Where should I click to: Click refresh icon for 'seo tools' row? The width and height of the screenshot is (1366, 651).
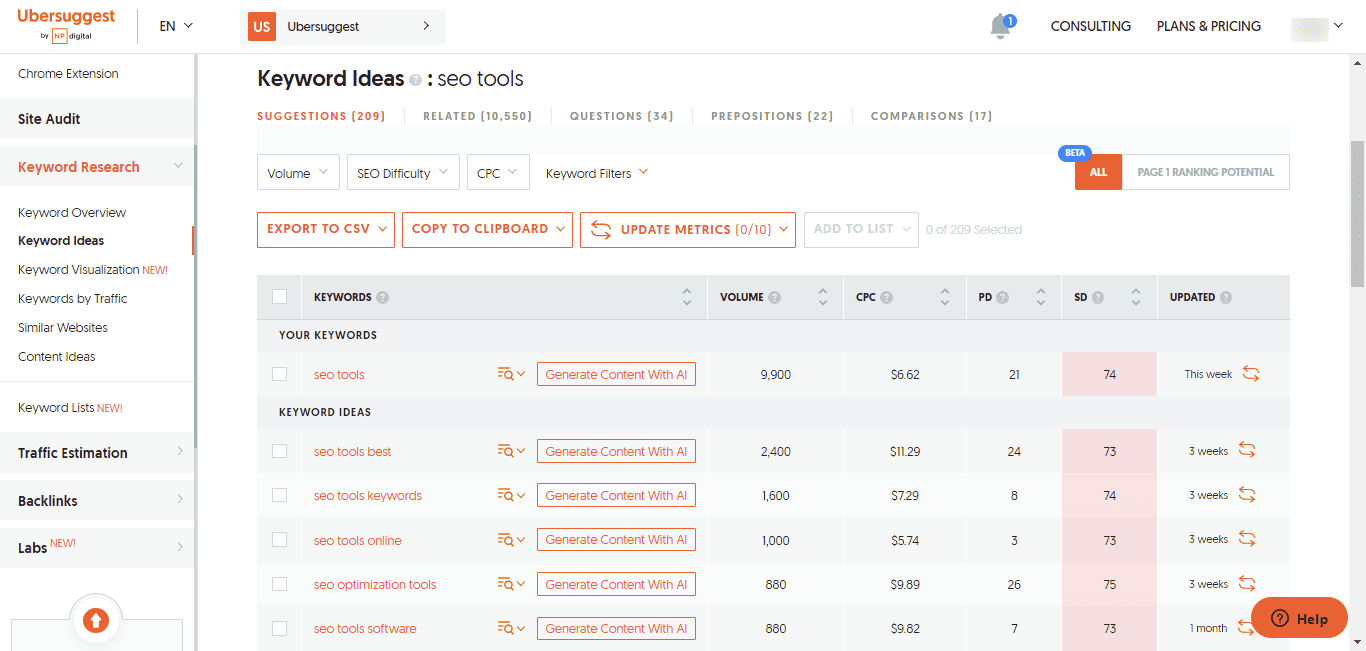coord(1251,374)
